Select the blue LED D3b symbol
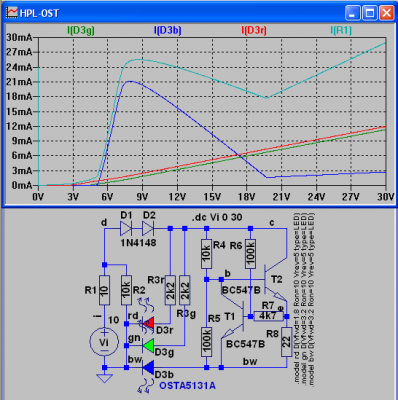 [x=148, y=367]
